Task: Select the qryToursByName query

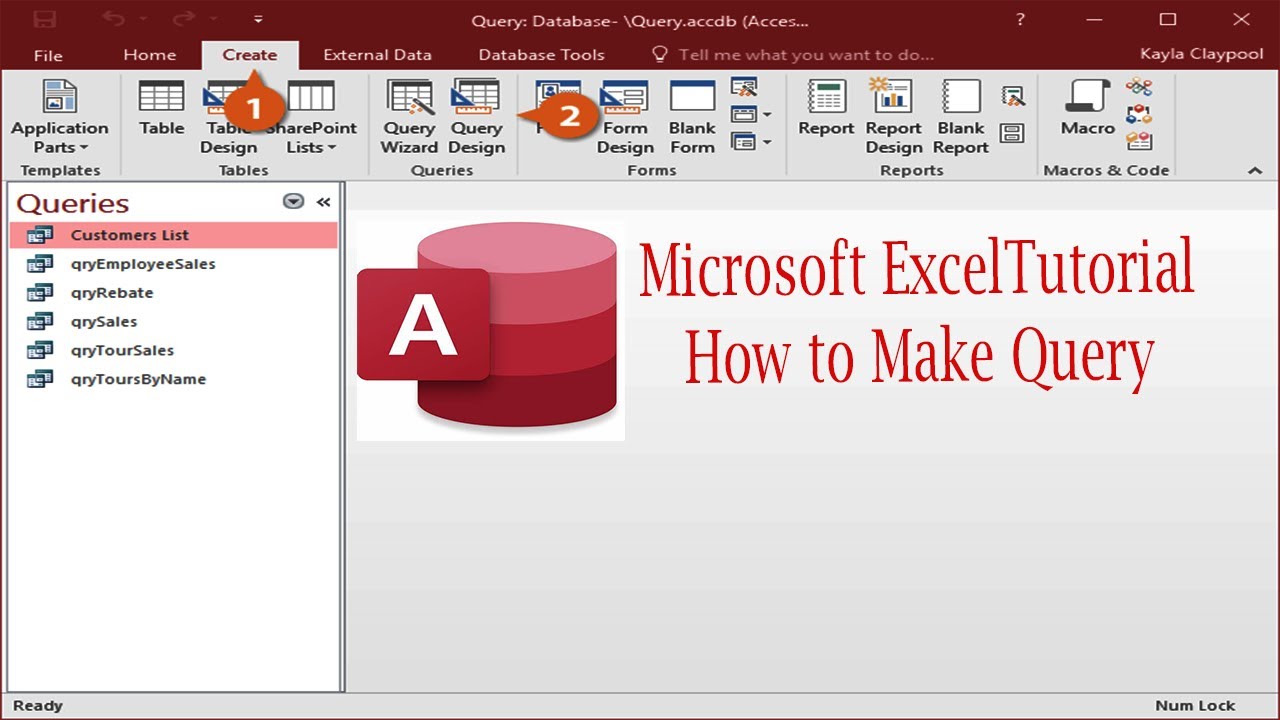Action: click(x=174, y=379)
